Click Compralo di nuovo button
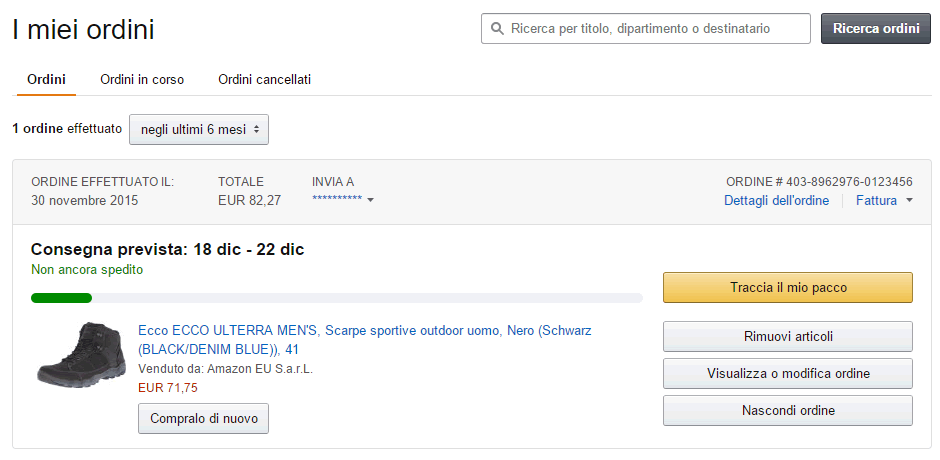The height and width of the screenshot is (460, 940). click(203, 418)
